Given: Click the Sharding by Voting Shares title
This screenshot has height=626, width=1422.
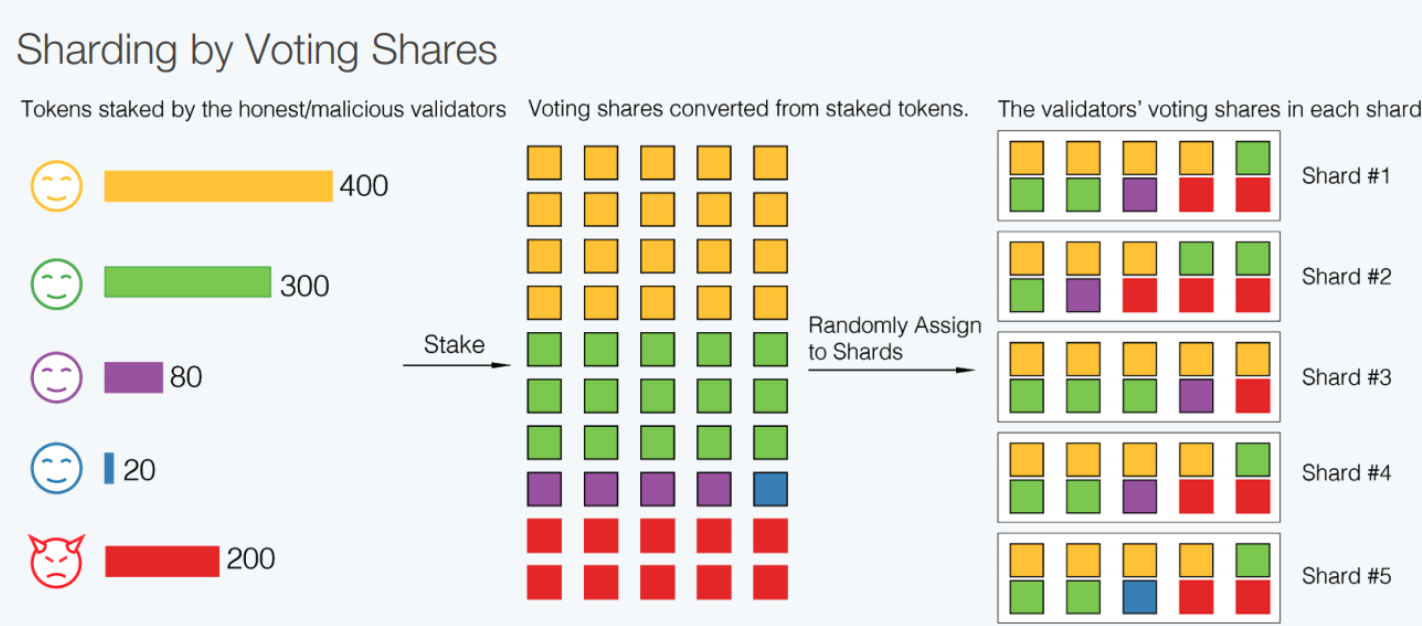Looking at the screenshot, I should tap(257, 49).
